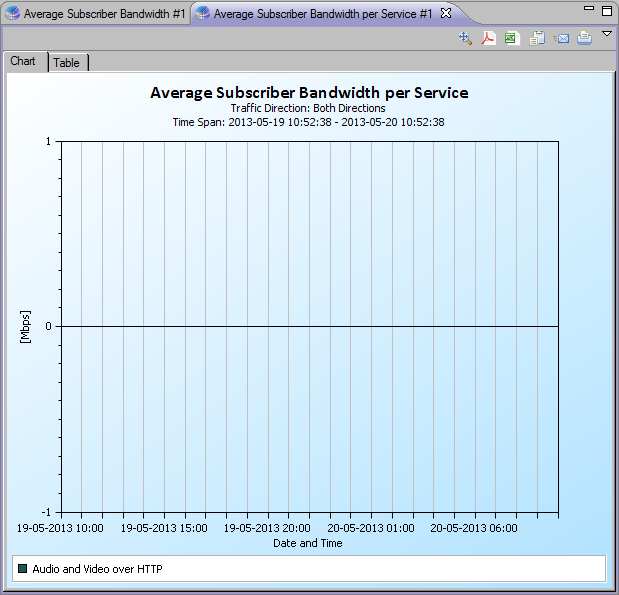Activate the magnifier zoom chart tool
This screenshot has height=595, width=619.
point(465,38)
